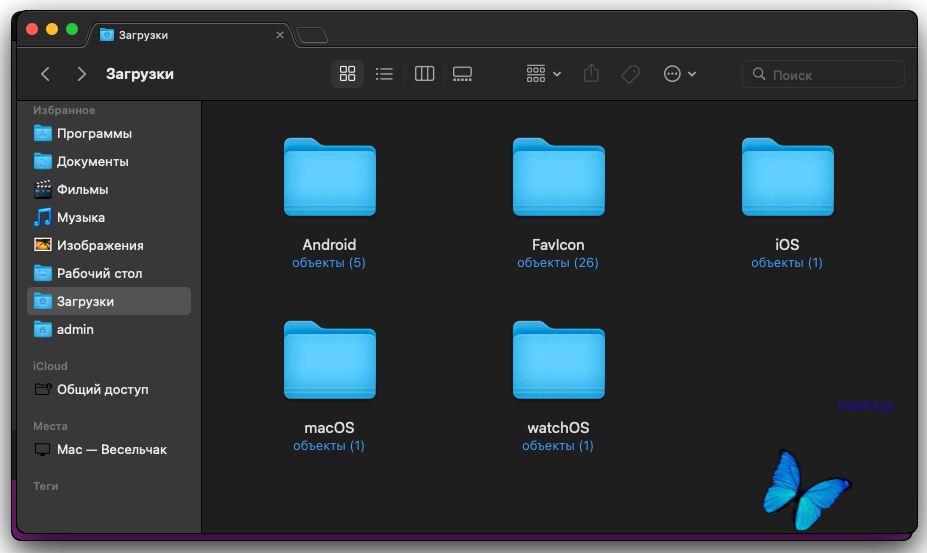Click объекты (1) under macOS
This screenshot has width=927, height=553.
[329, 445]
